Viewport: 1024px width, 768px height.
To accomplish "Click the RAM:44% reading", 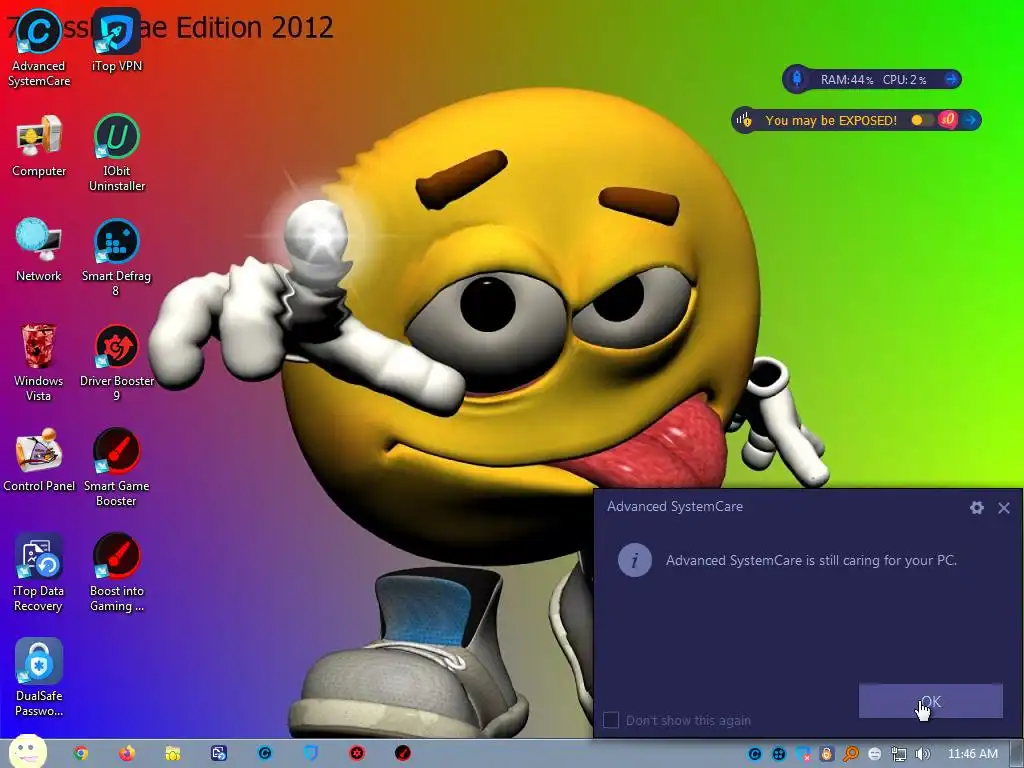I will click(846, 80).
